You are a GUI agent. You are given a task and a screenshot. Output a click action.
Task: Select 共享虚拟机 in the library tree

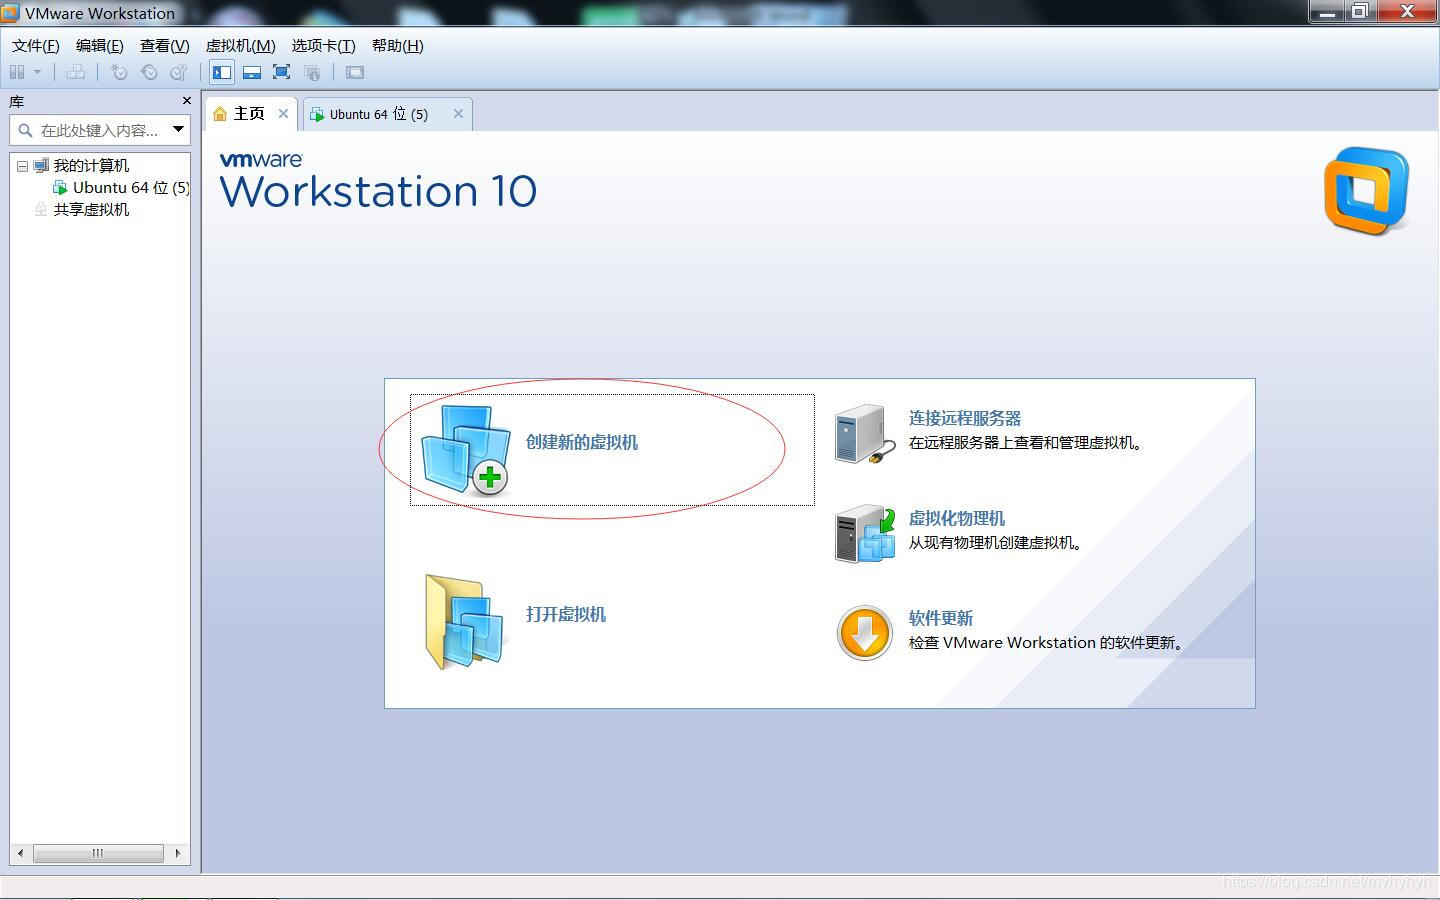(90, 209)
